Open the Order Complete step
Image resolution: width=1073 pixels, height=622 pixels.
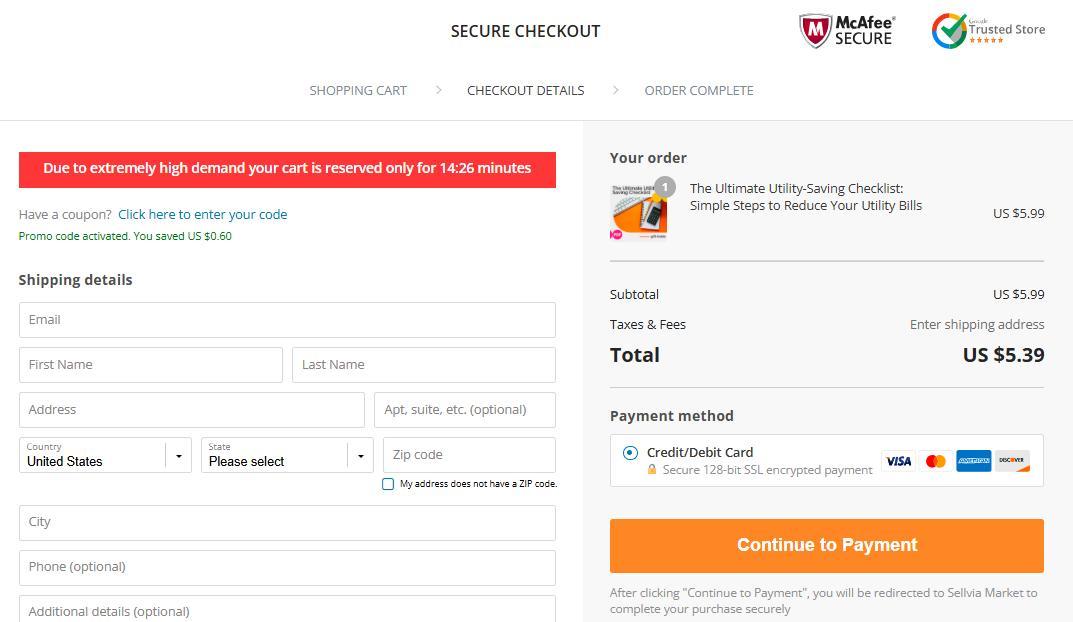coord(699,90)
